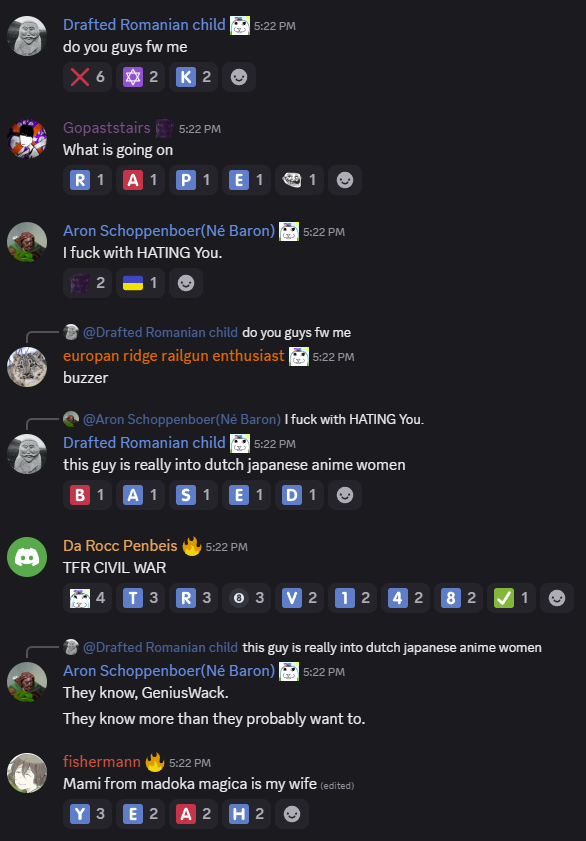Click the Y reaction with 3 votes
Screen dimensions: 586x841
tap(87, 814)
